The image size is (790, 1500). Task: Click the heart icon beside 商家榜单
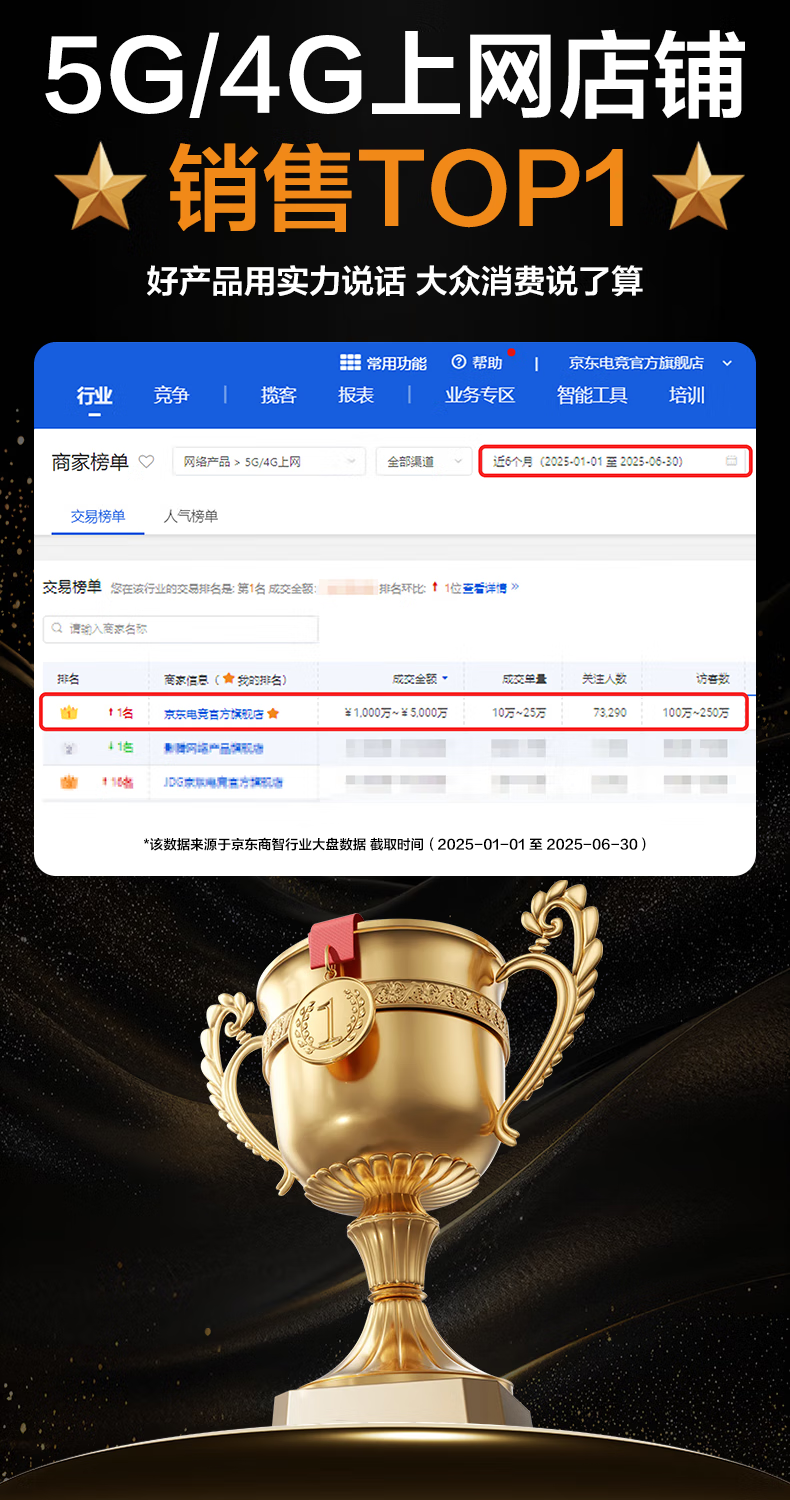(x=146, y=462)
